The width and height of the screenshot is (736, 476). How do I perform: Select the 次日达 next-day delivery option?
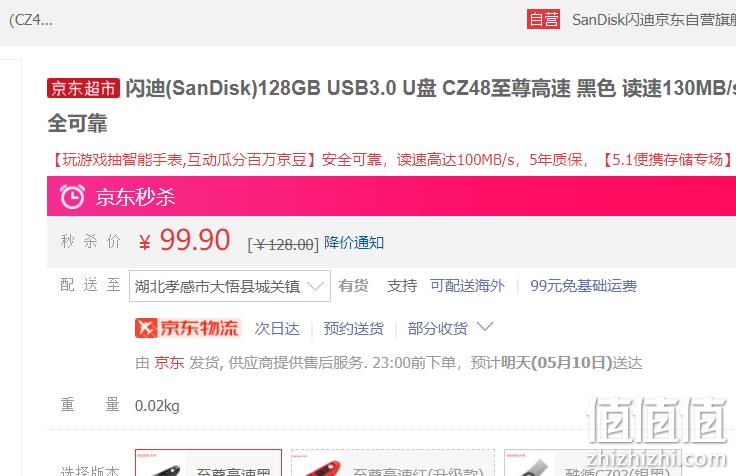(x=277, y=328)
